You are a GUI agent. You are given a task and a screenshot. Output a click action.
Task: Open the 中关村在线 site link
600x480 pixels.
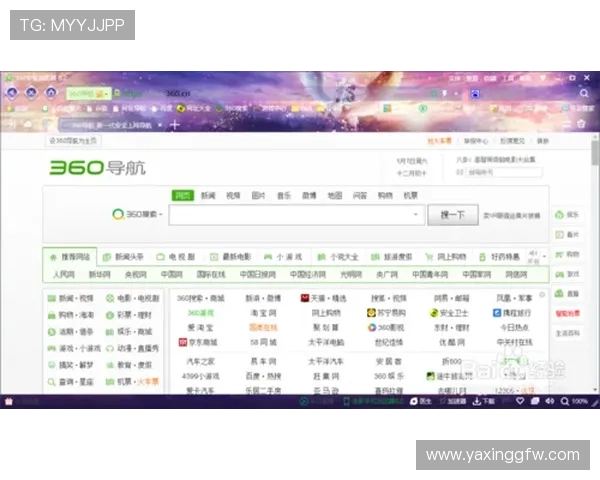pyautogui.click(x=514, y=342)
